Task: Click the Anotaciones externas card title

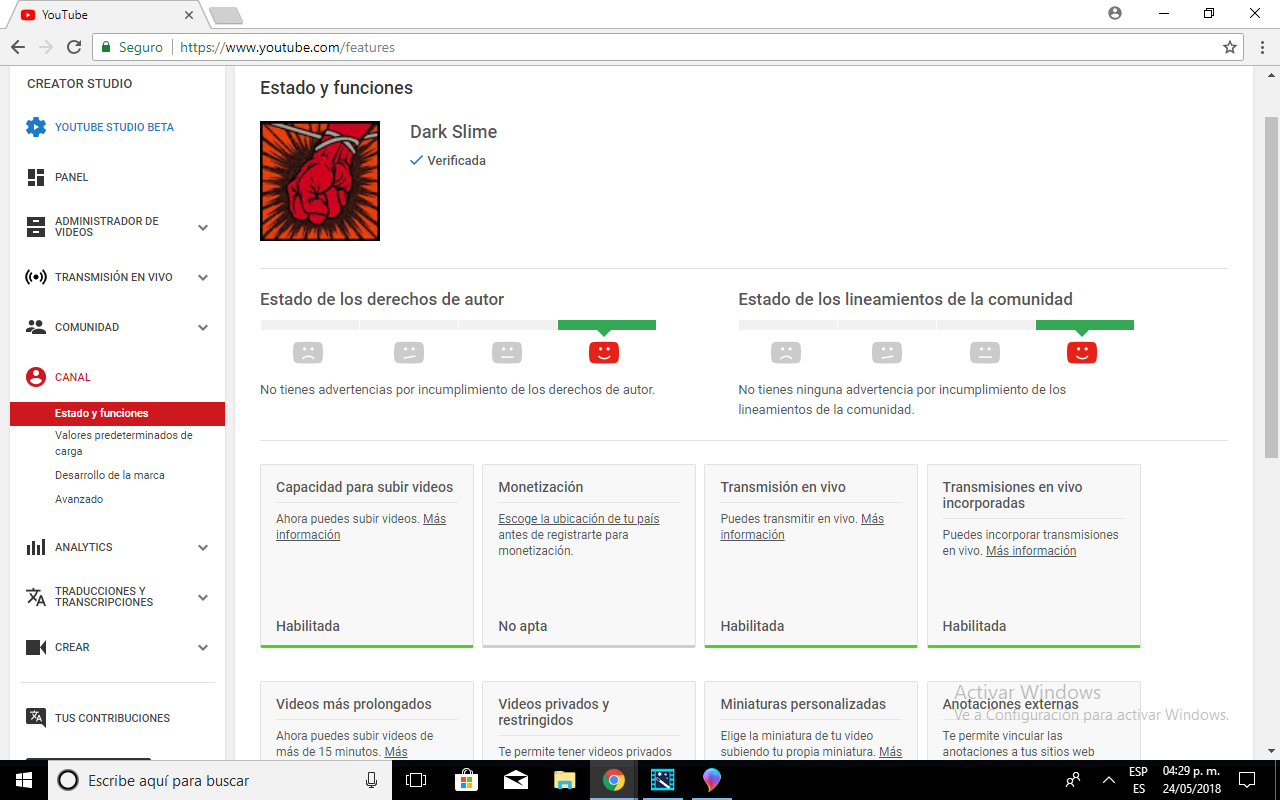Action: click(1011, 704)
